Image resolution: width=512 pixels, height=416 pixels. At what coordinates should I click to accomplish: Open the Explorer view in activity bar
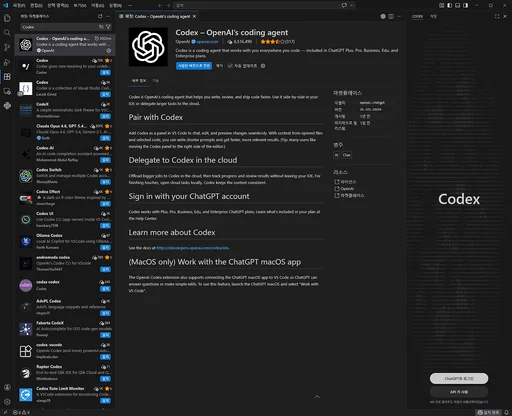(x=7, y=18)
